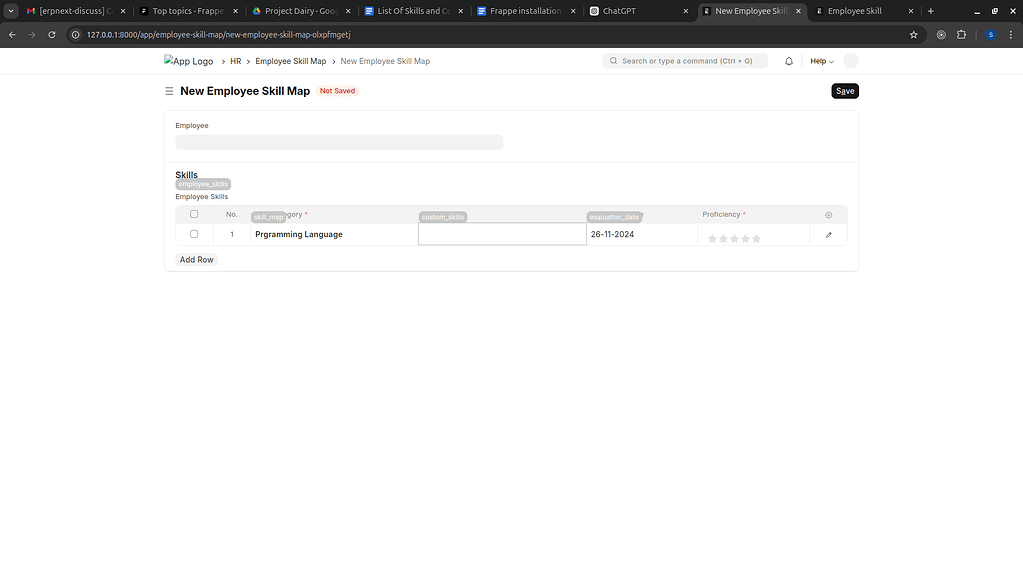The width and height of the screenshot is (1023, 578).
Task: Open the Help dropdown menu
Action: coord(820,60)
